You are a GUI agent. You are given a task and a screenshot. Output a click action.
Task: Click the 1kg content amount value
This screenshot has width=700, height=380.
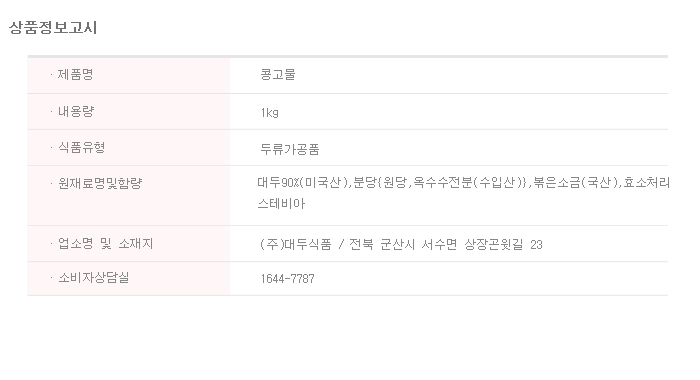(x=270, y=113)
